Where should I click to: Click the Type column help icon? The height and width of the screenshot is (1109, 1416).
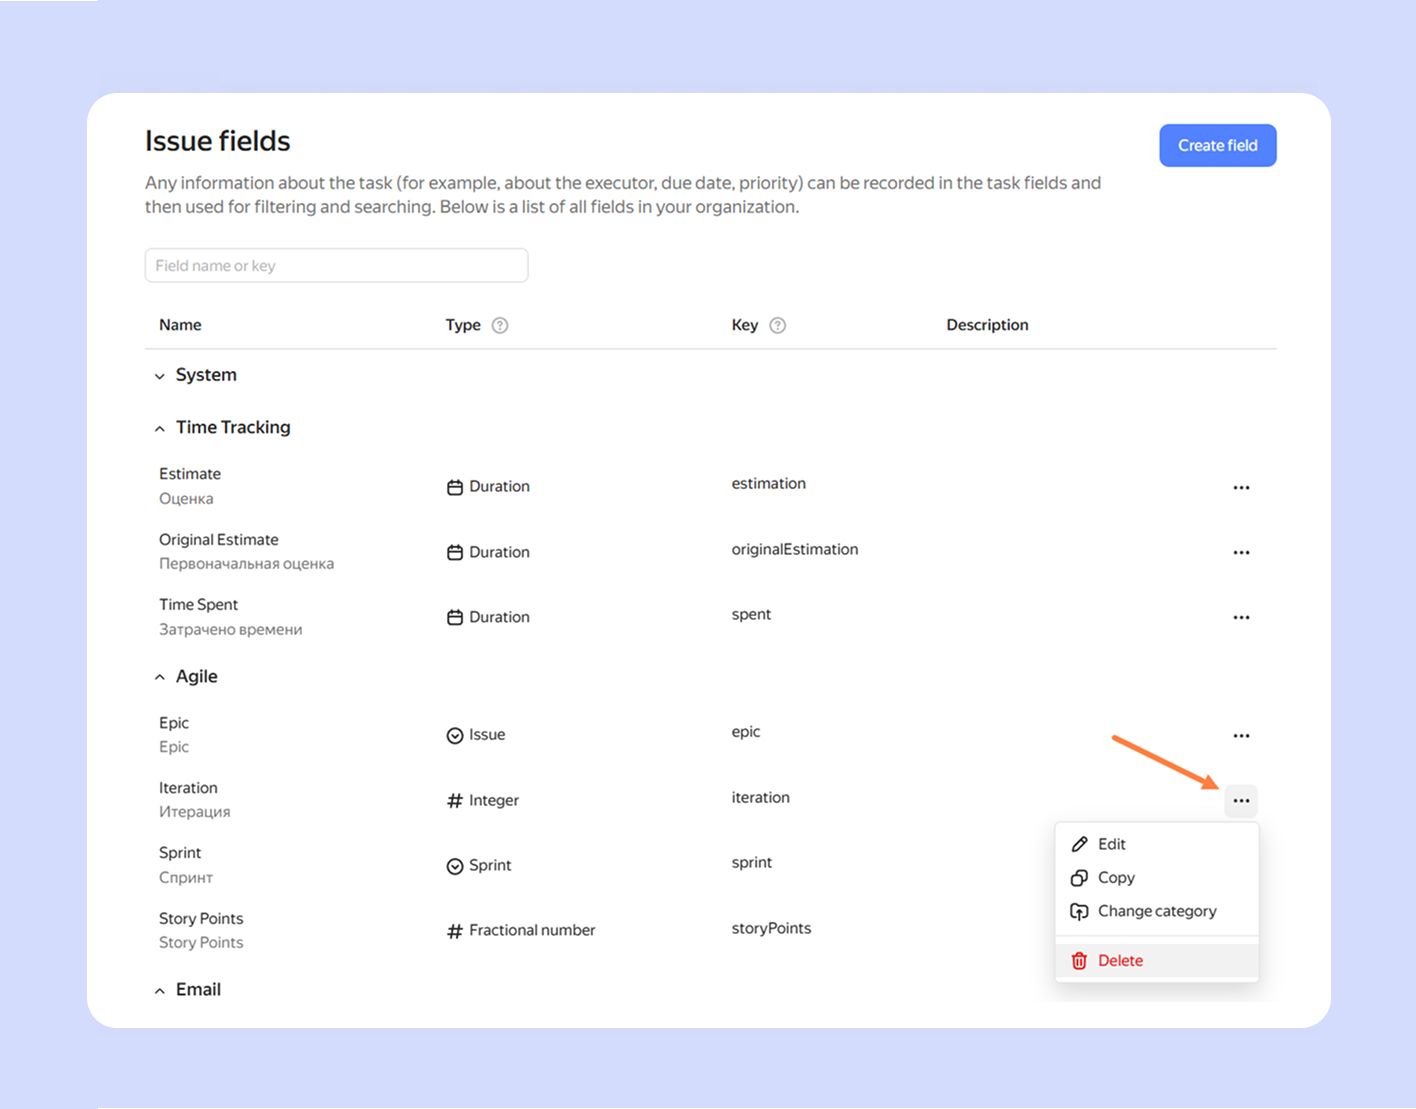(x=500, y=325)
